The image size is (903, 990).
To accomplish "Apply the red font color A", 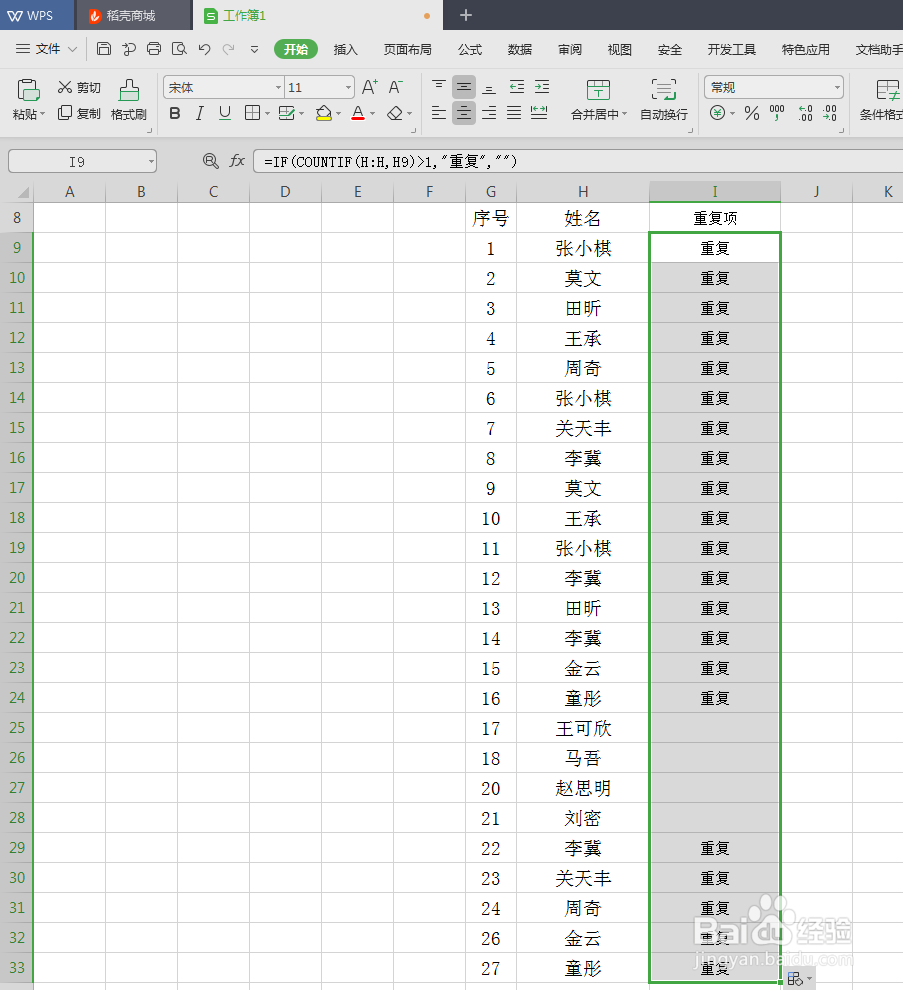I will [358, 114].
